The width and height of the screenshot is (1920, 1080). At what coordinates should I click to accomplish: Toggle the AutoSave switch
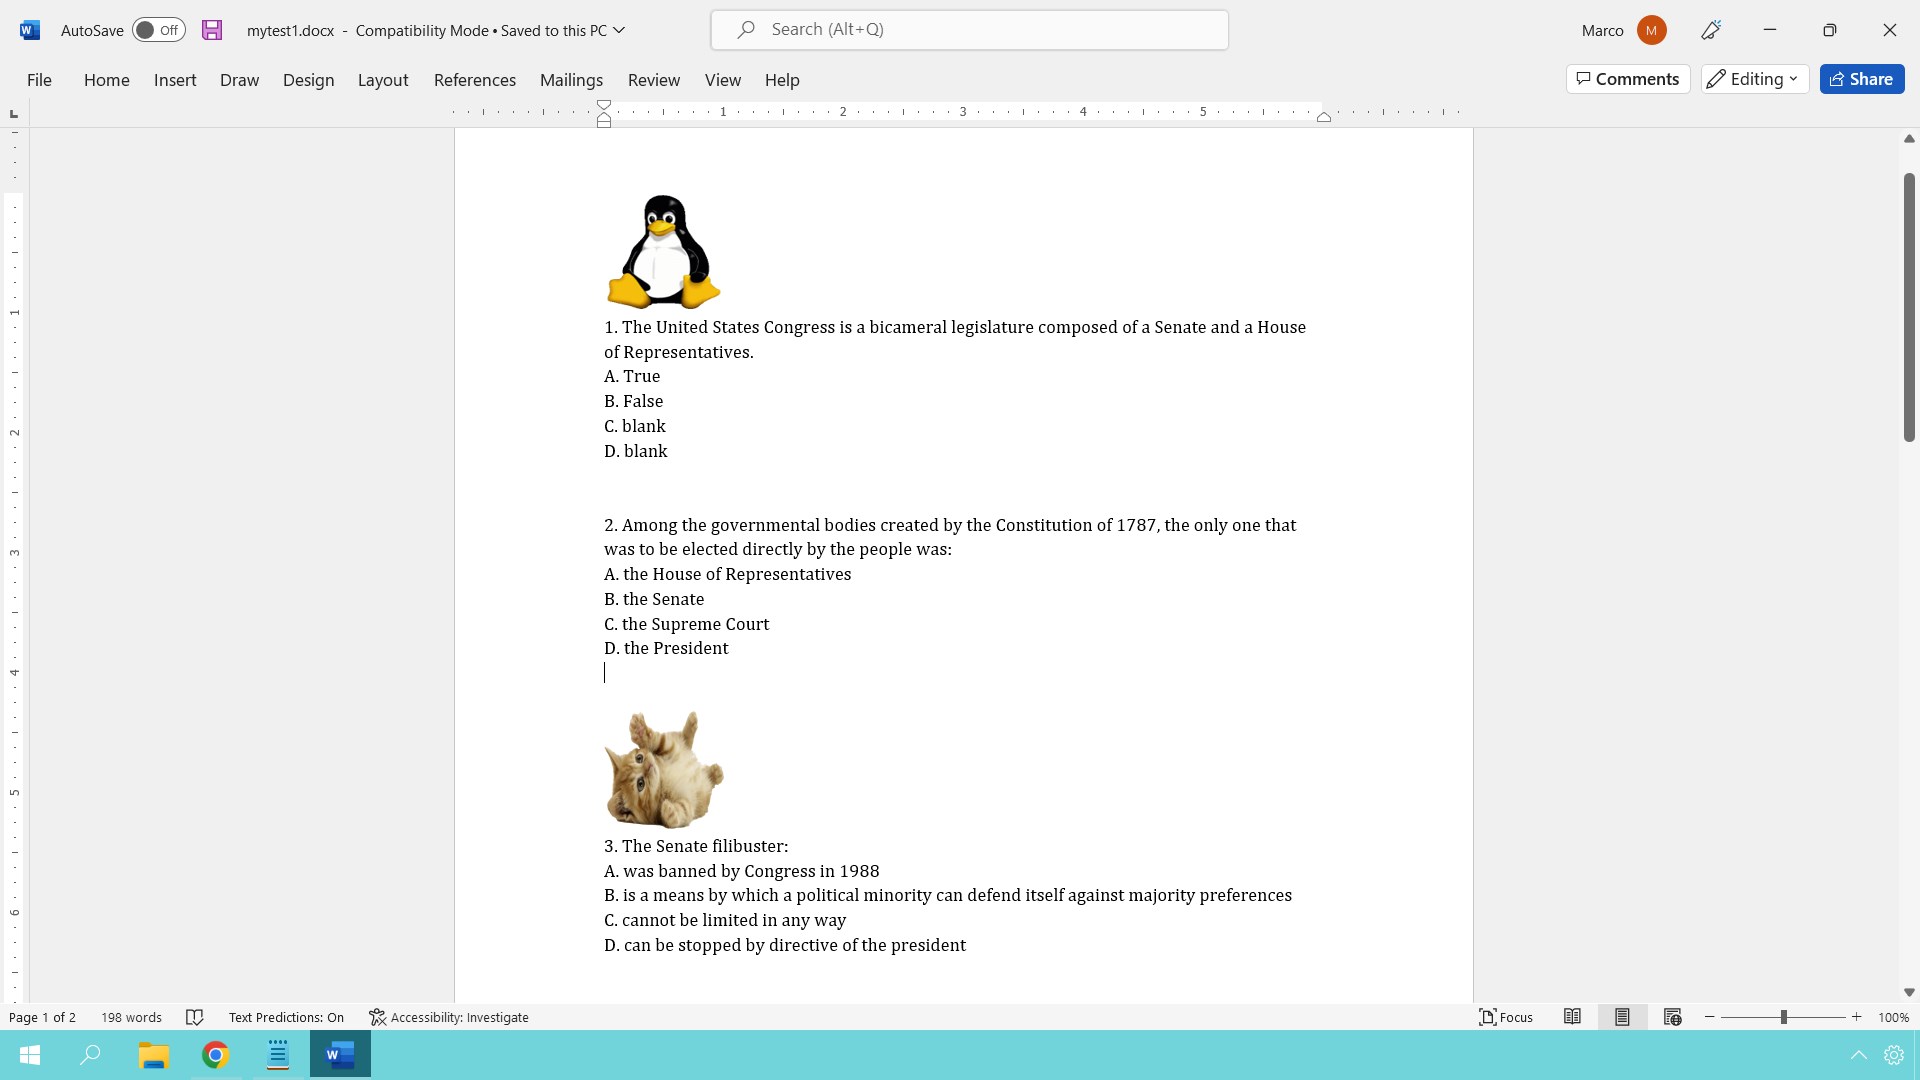(x=159, y=30)
